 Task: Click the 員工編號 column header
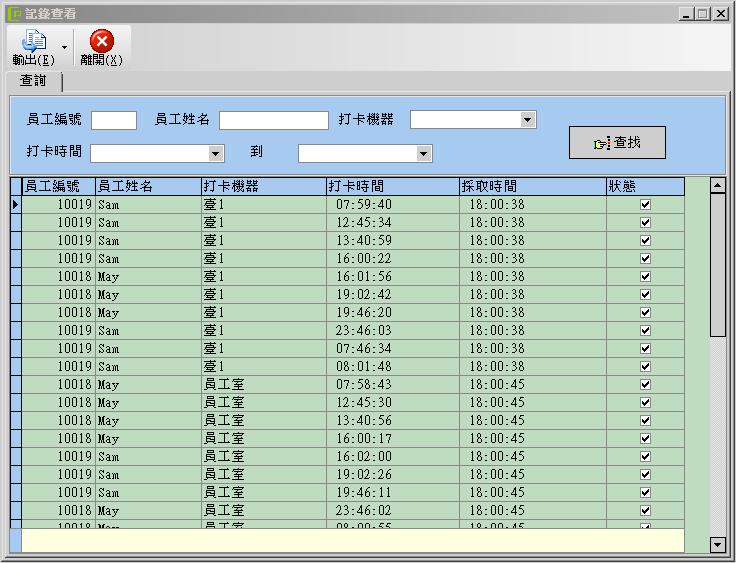[58, 186]
